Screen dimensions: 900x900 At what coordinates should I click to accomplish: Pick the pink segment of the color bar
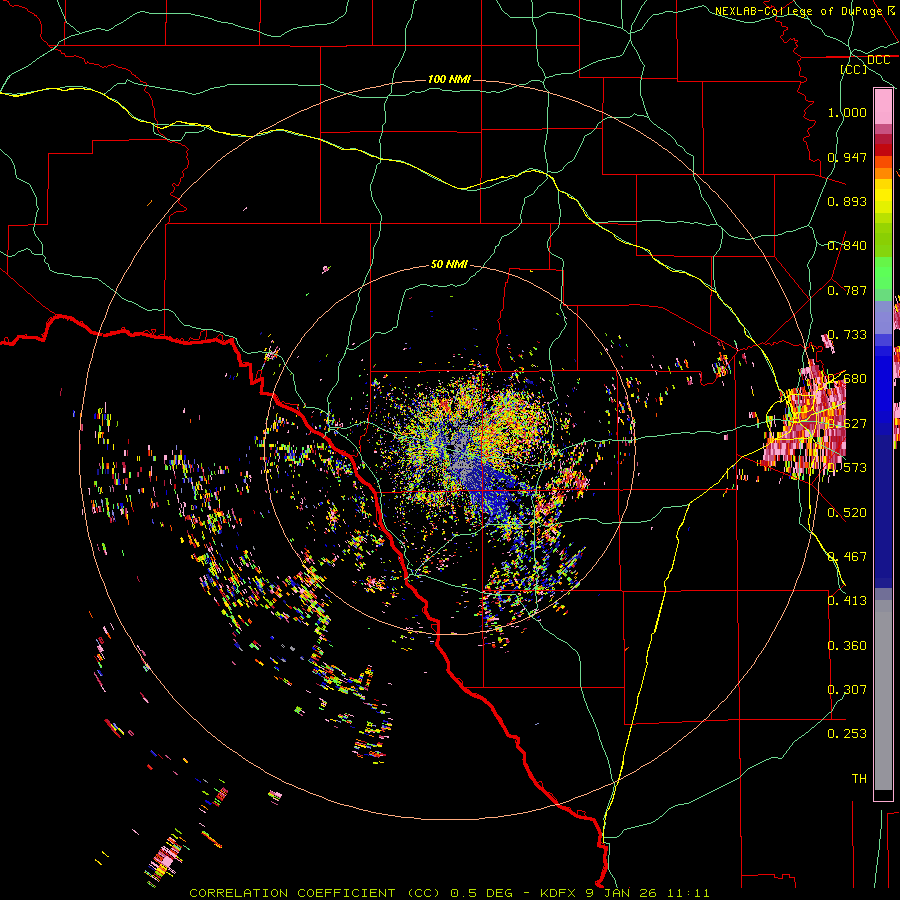point(883,107)
